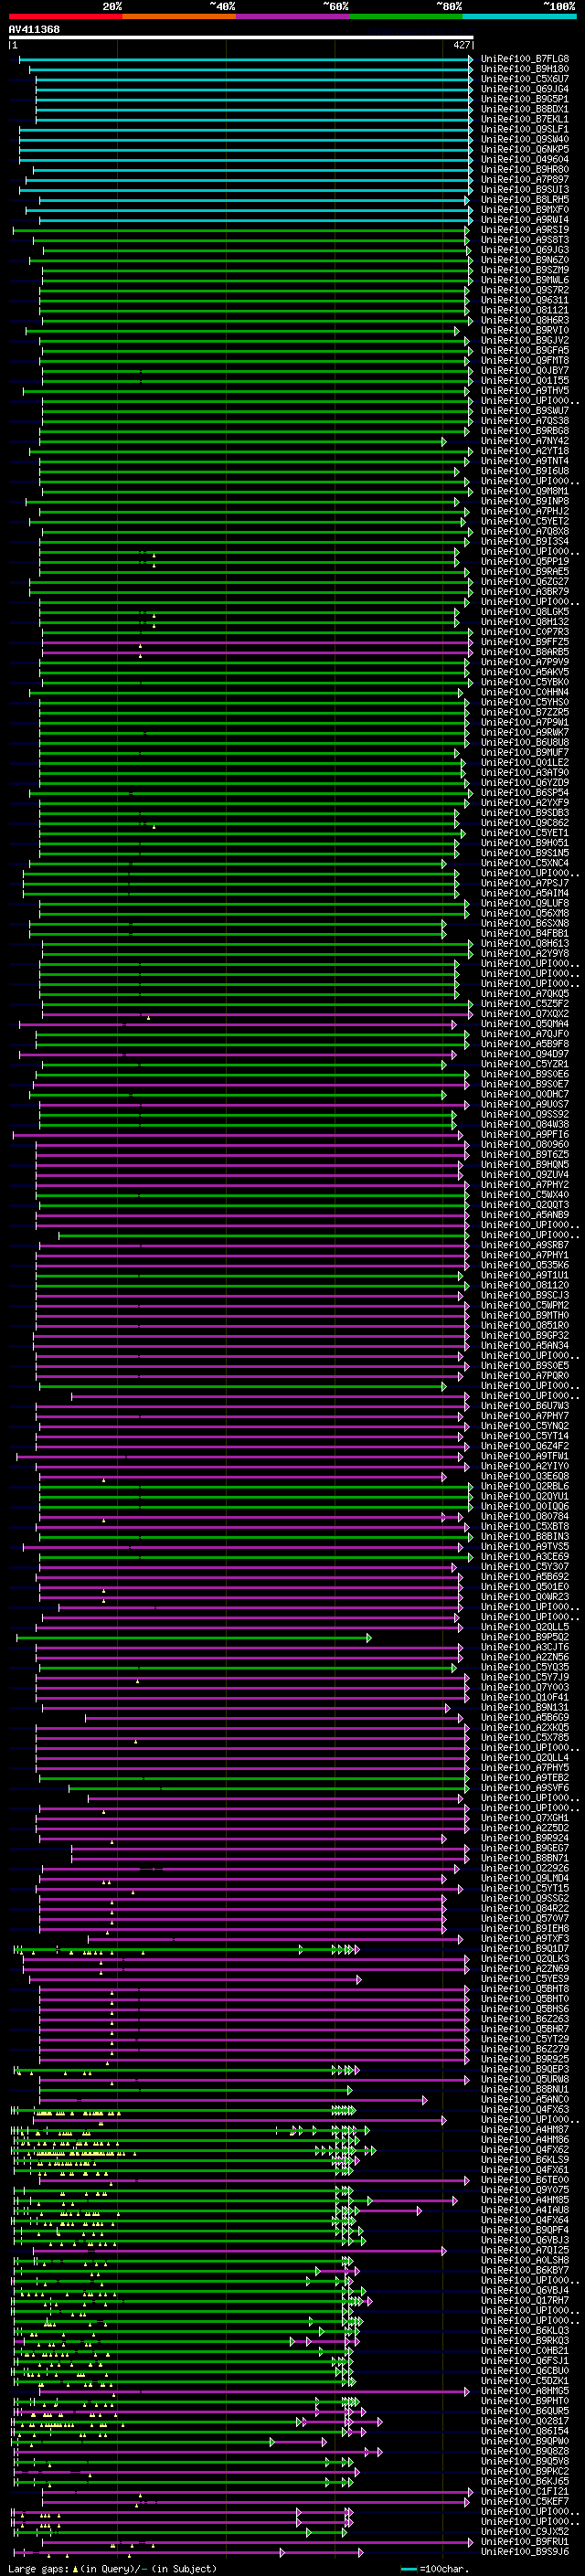Select hit label UniRef100_Q9SW40
Viewport: 585px width, 2576px height.
[x=525, y=139]
